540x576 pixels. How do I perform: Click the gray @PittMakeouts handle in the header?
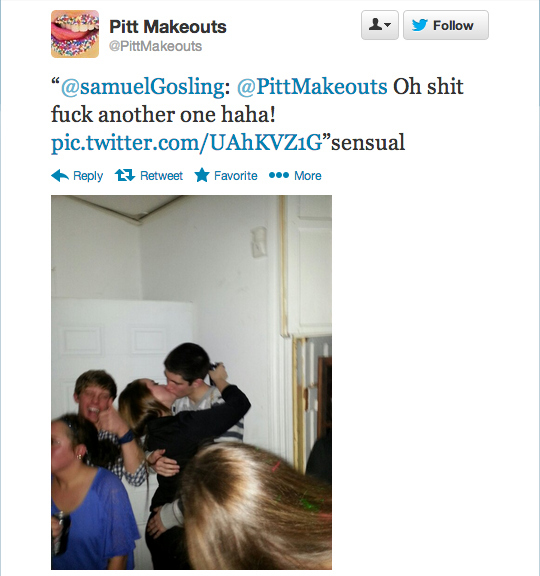pos(156,46)
